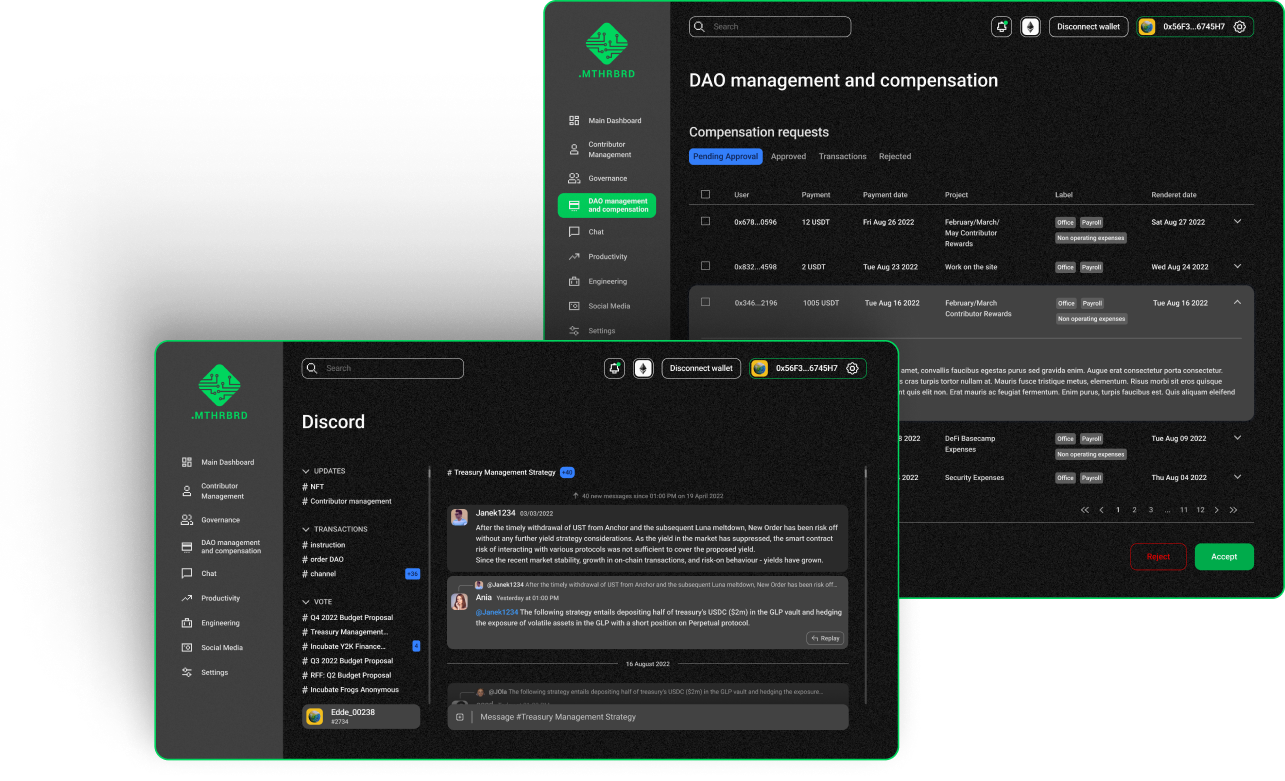The width and height of the screenshot is (1285, 781).
Task: Click wallet avatar next to 0x56F3...6745H7 in Discord window
Action: coord(760,368)
